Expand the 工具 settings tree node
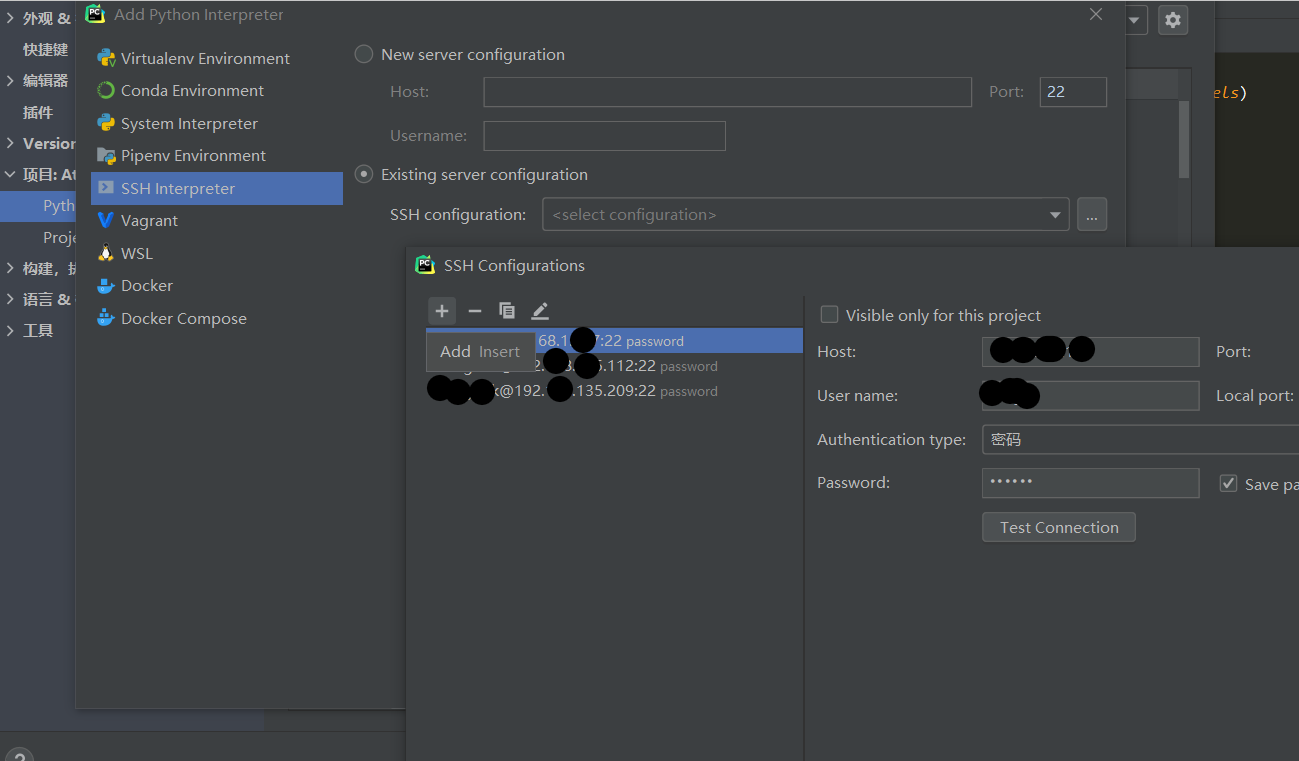 tap(10, 330)
